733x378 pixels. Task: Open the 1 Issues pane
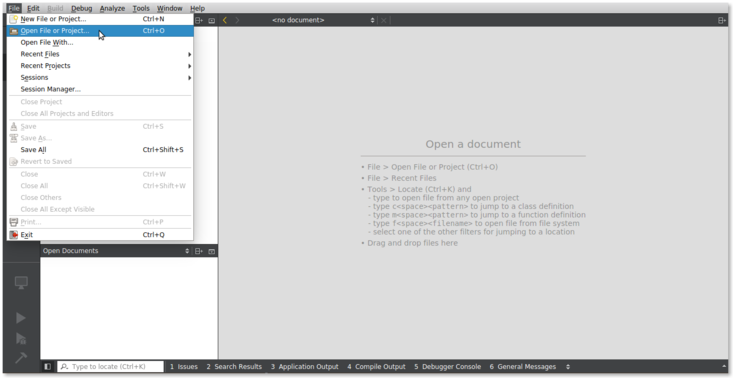tap(183, 367)
